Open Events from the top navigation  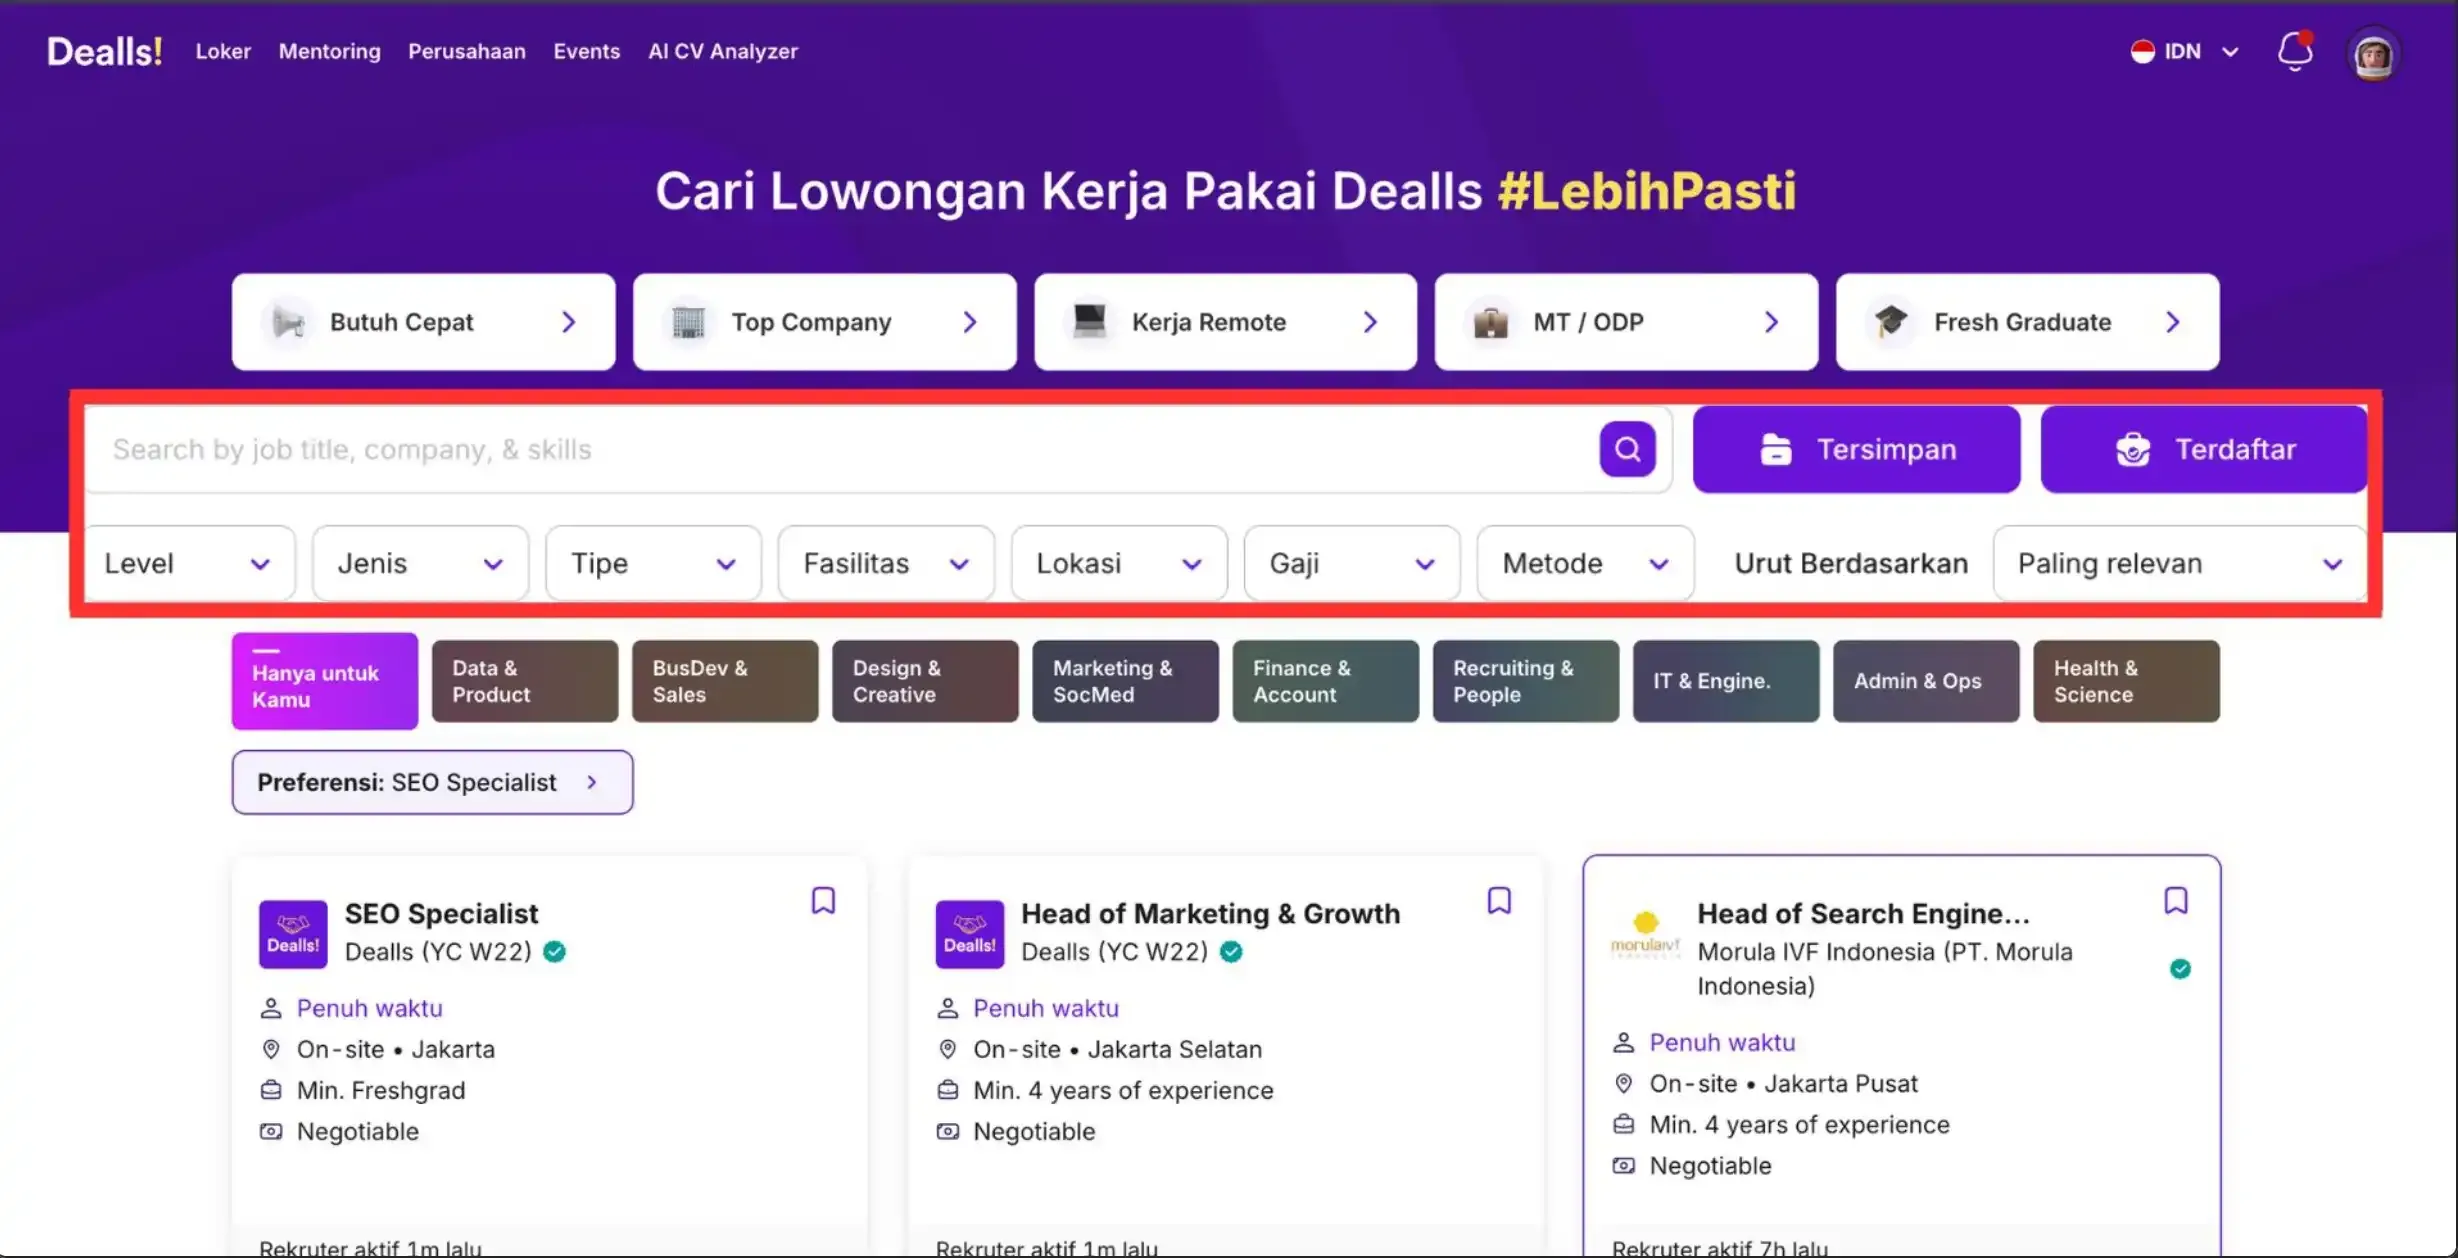point(586,51)
